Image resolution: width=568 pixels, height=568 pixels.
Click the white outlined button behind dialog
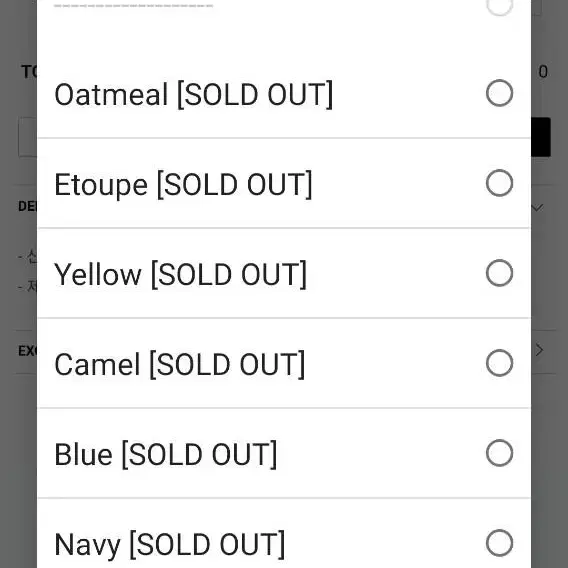tap(28, 137)
